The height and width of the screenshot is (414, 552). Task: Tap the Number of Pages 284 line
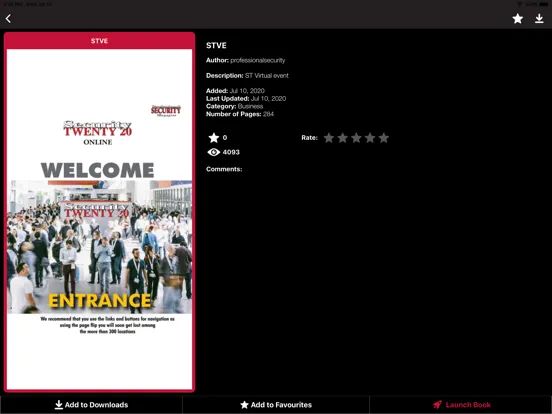point(240,114)
